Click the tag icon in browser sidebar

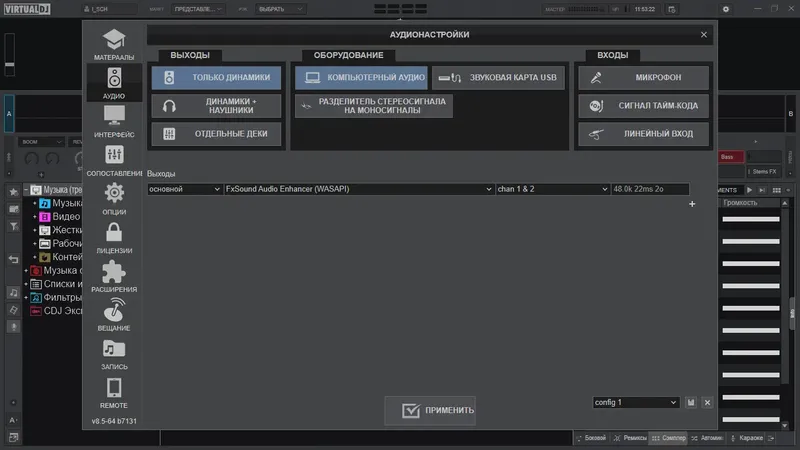(x=14, y=310)
